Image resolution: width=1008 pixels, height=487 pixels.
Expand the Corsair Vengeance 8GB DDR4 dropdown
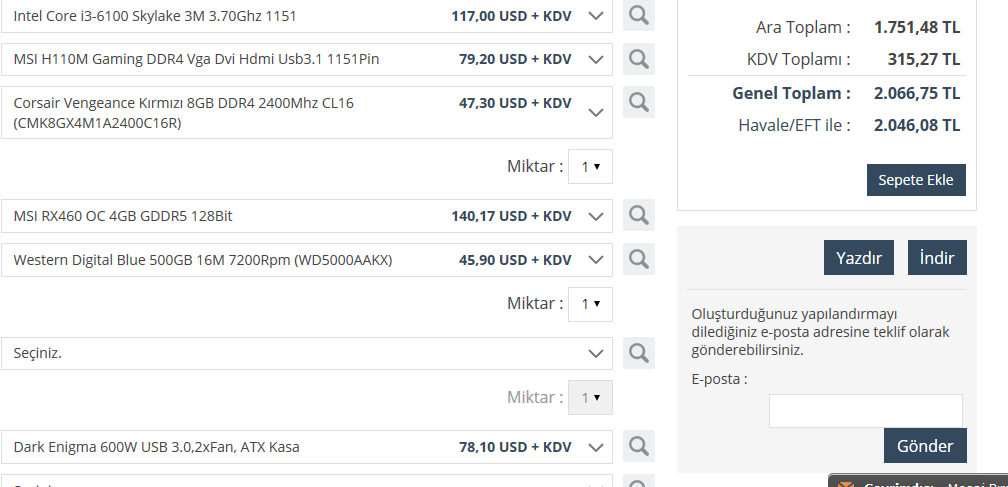pos(597,112)
